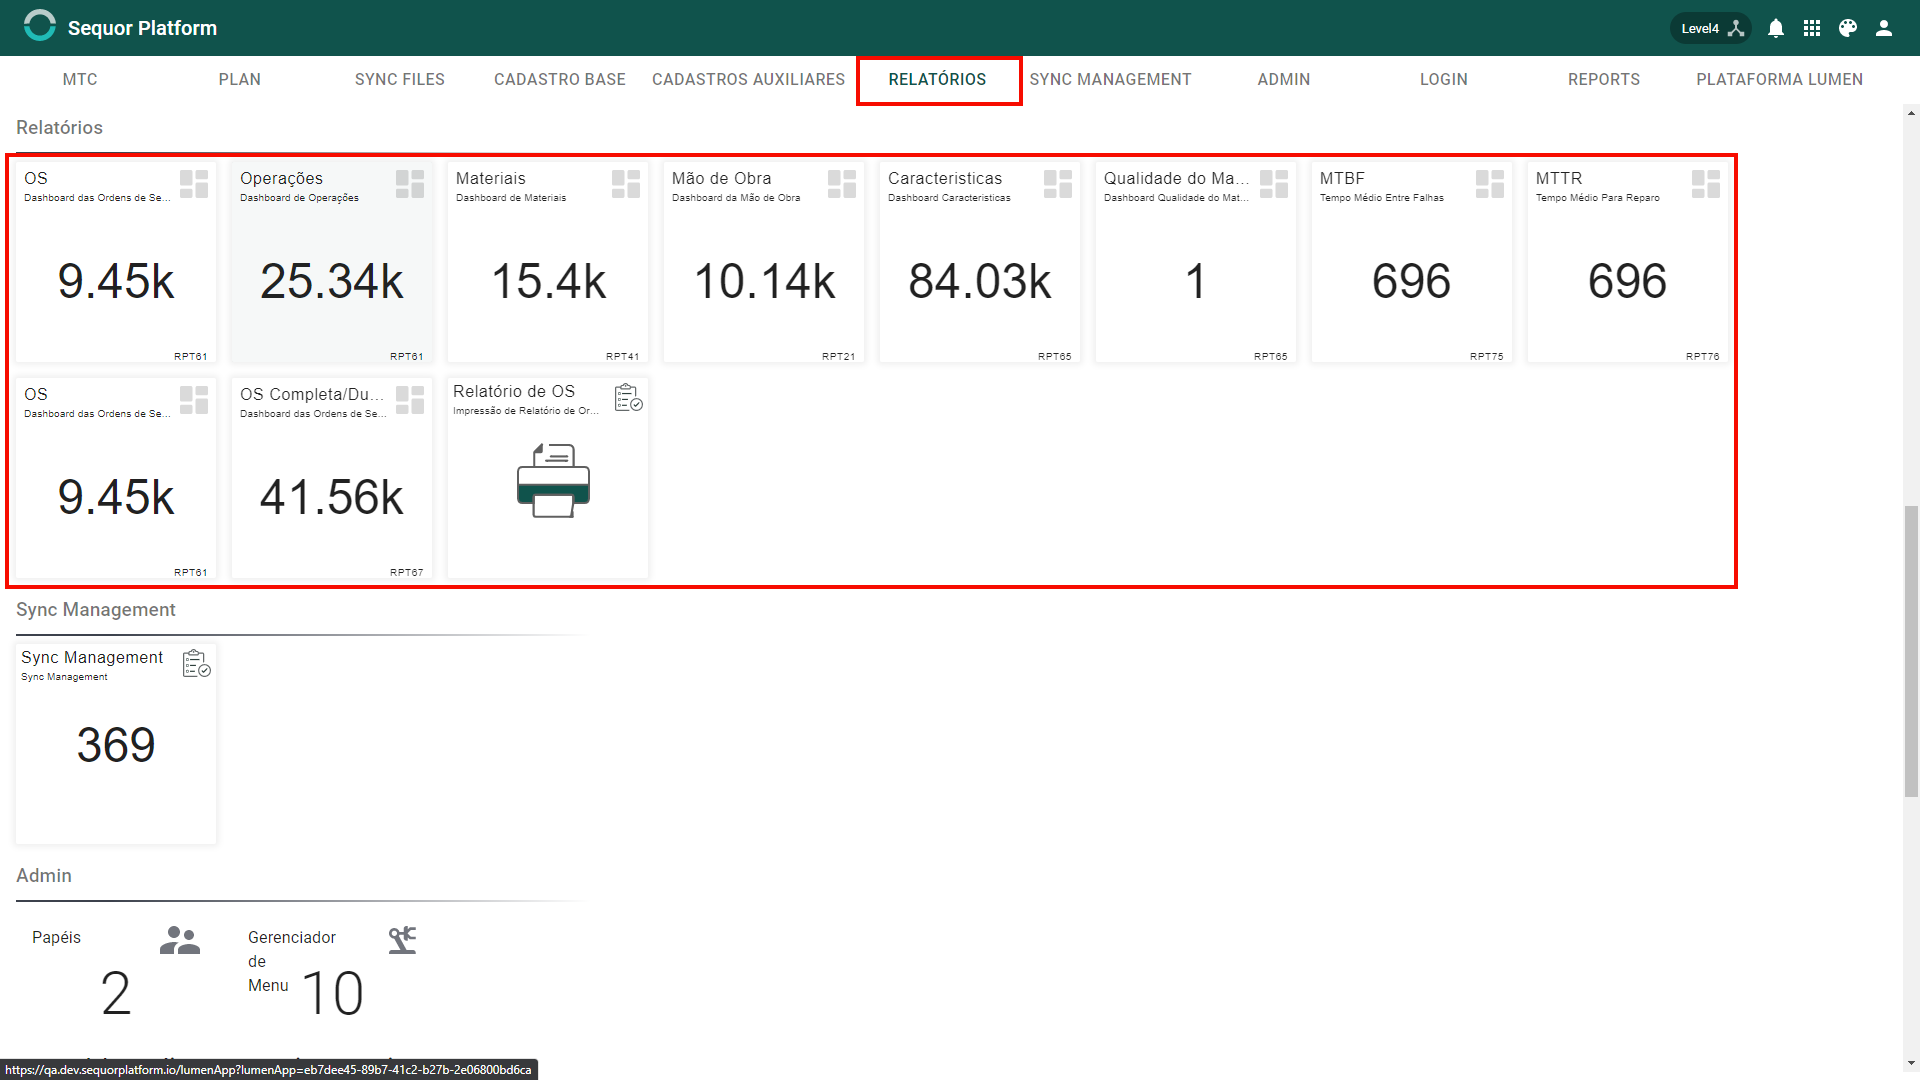Click 'Tempo Médio Entre Falhas' subtitle
Image resolution: width=1920 pixels, height=1080 pixels.
click(1382, 198)
